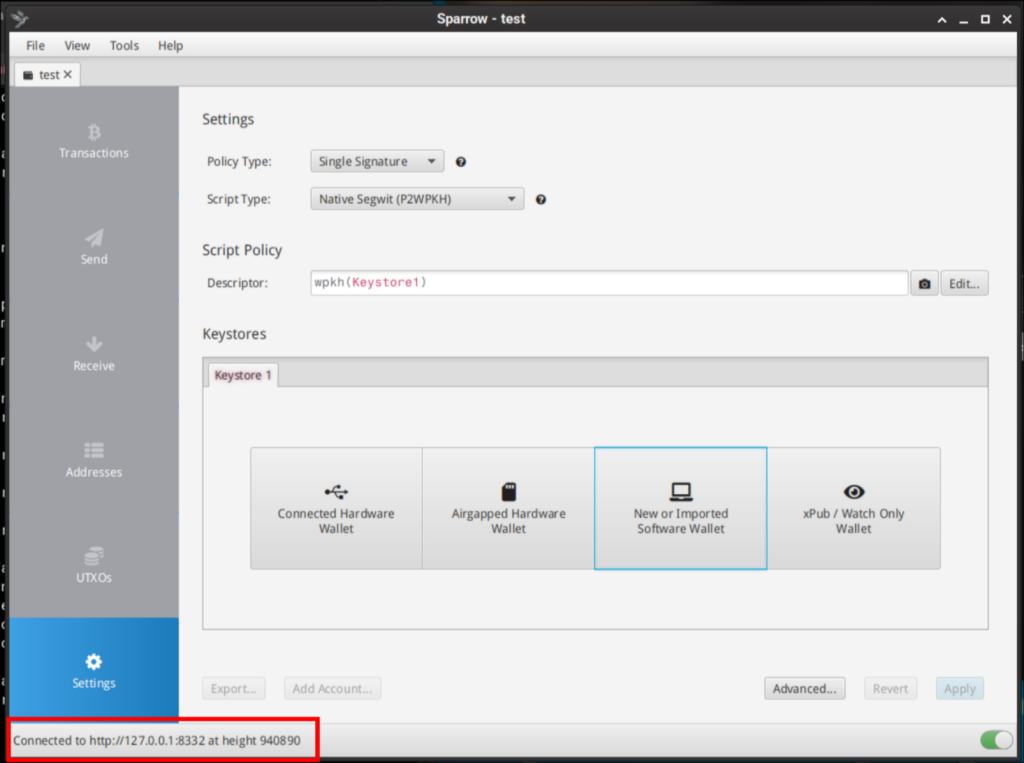Open descriptor QR scan camera icon

(923, 282)
